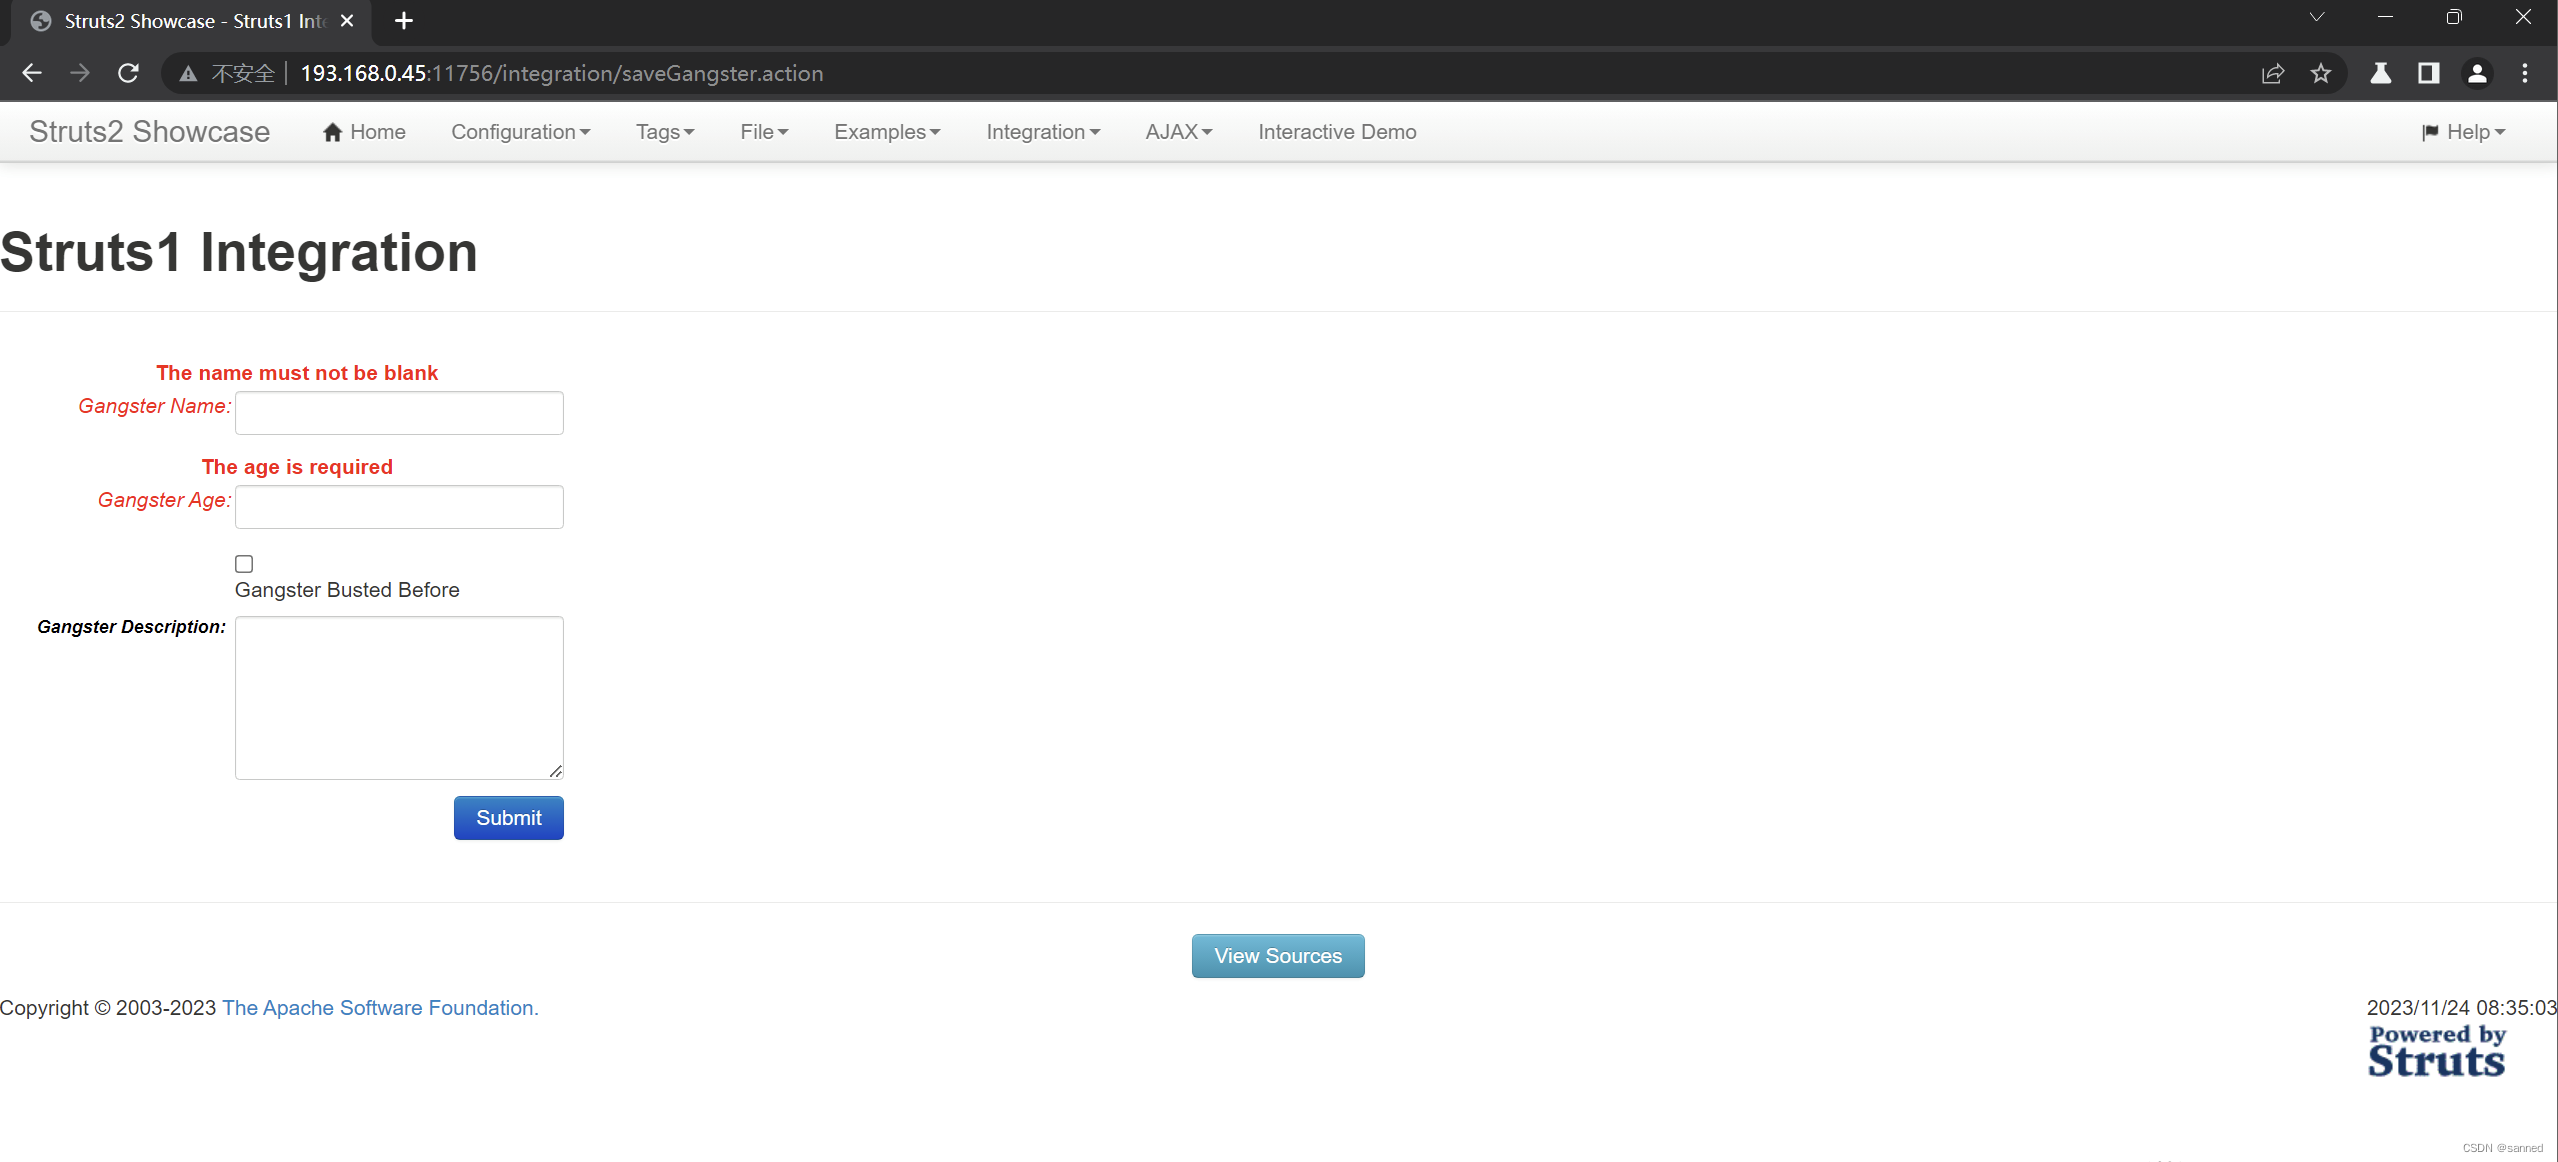Click the share page icon in address bar
The width and height of the screenshot is (2558, 1162).
pos(2272,73)
